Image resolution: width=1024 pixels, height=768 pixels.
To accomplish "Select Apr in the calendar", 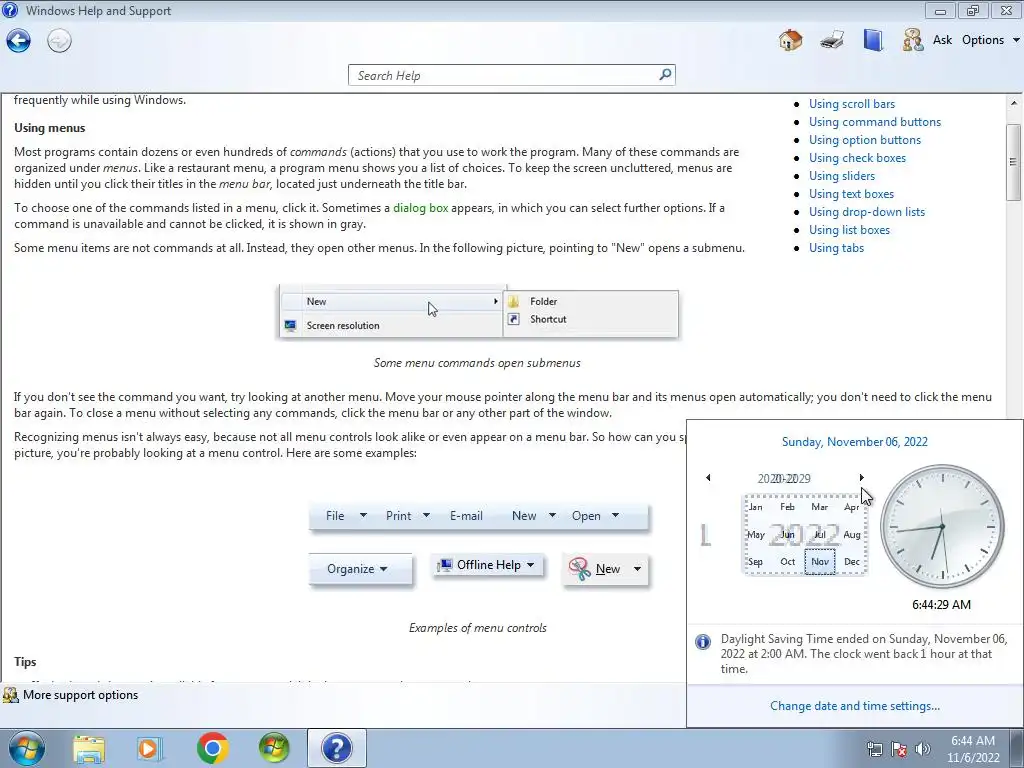I will point(852,507).
